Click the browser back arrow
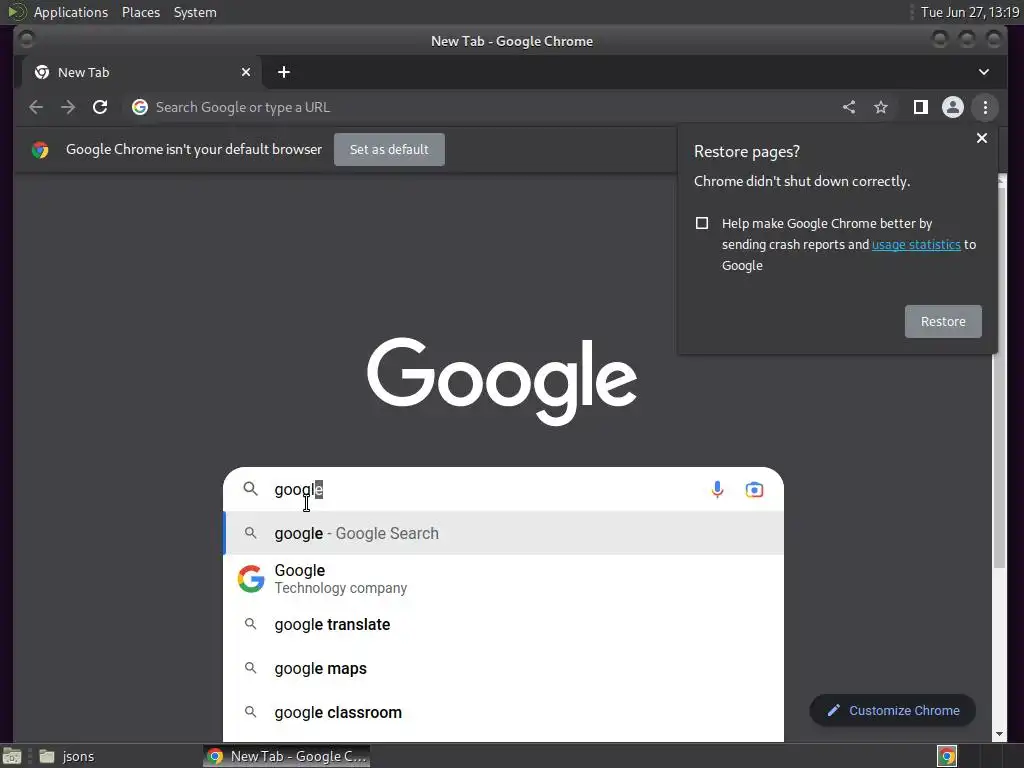Viewport: 1024px width, 768px height. (36, 107)
